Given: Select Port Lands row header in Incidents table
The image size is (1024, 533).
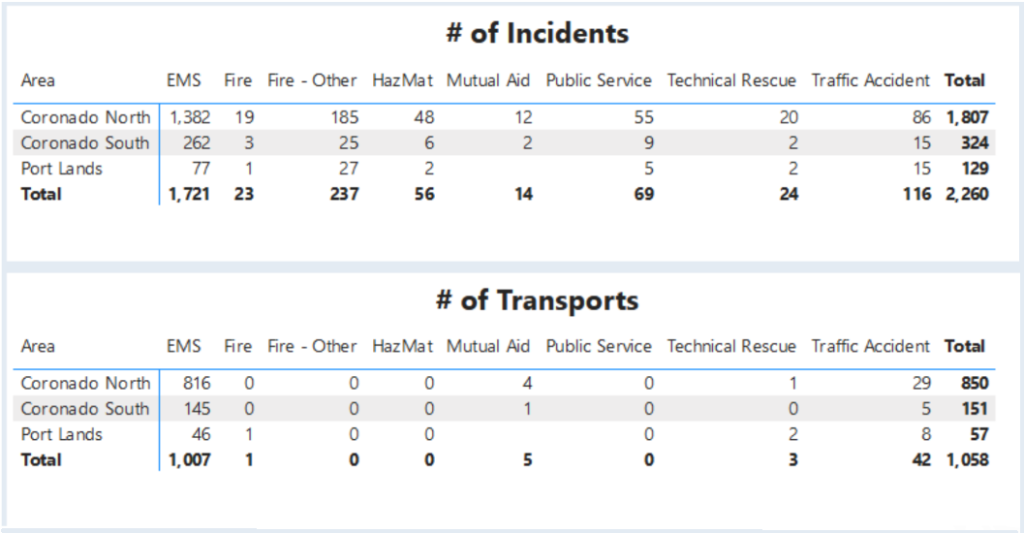Looking at the screenshot, I should 61,168.
